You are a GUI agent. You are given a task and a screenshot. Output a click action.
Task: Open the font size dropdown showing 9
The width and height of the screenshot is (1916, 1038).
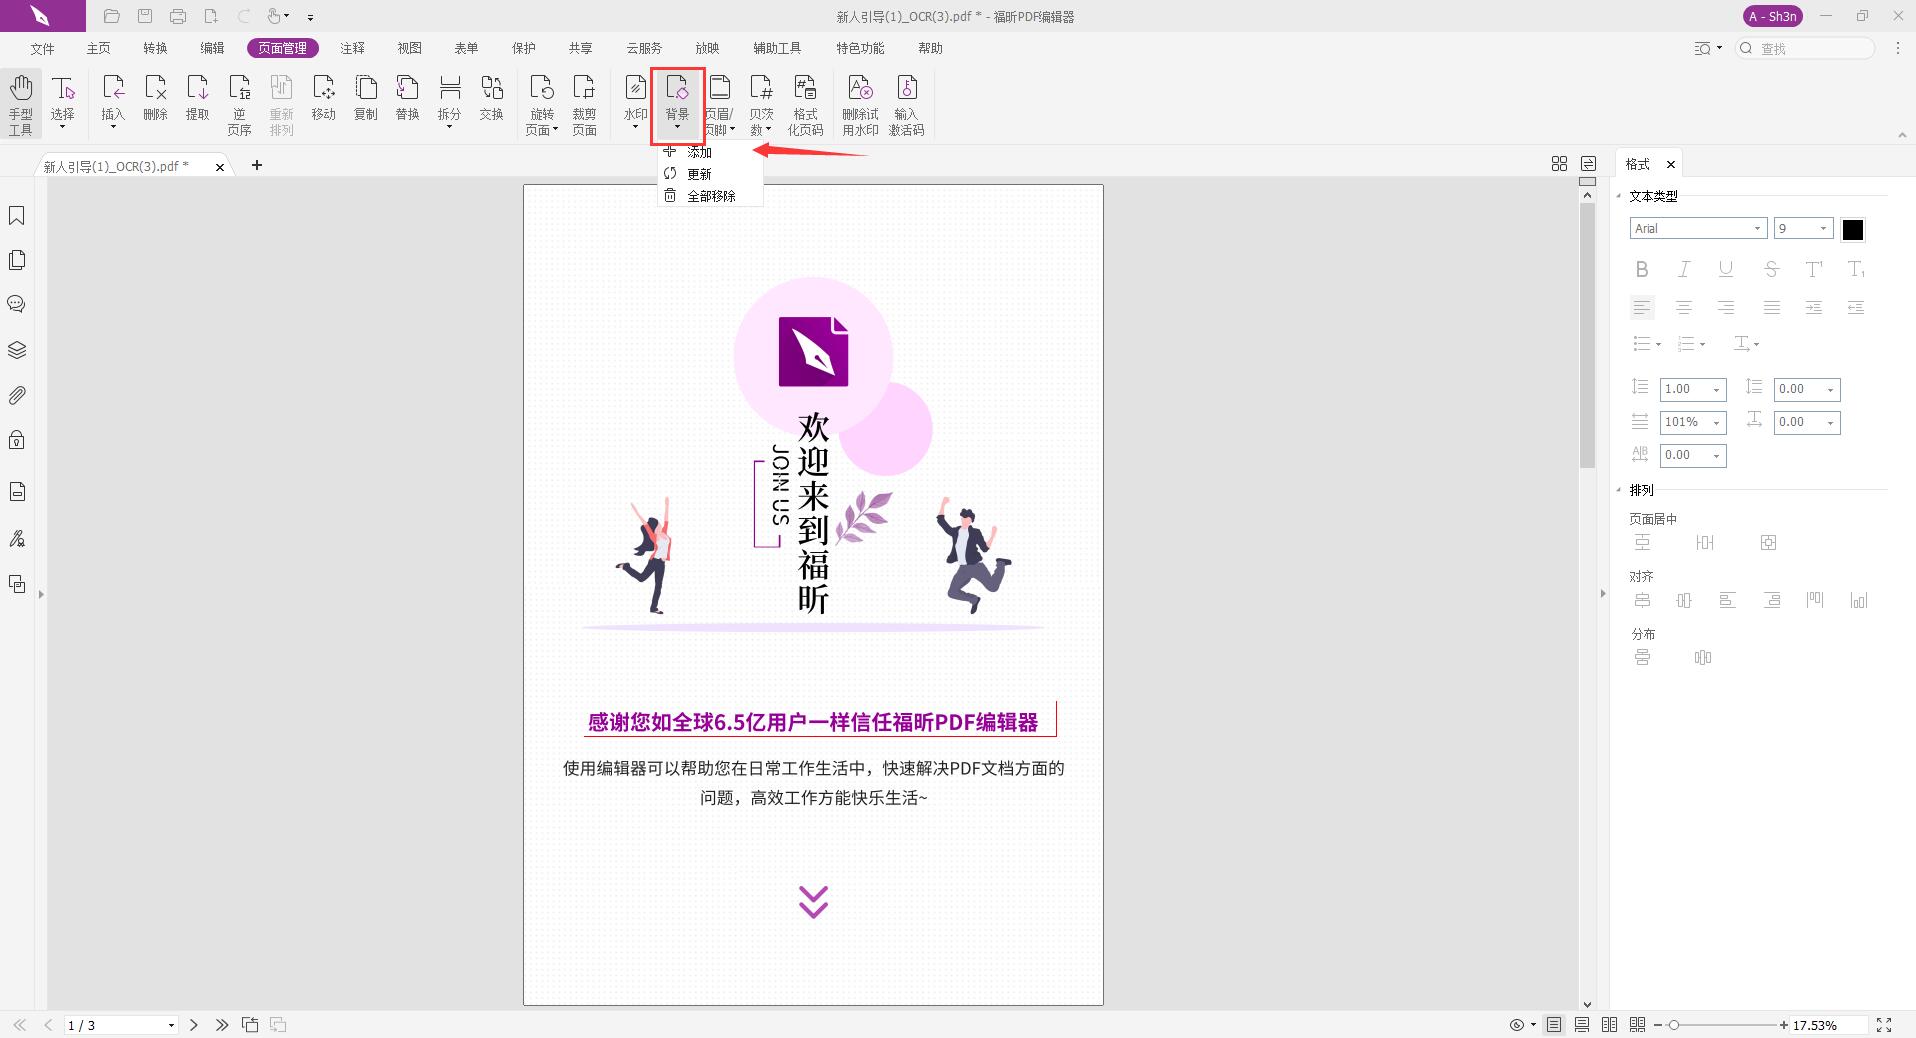[x=1822, y=228]
